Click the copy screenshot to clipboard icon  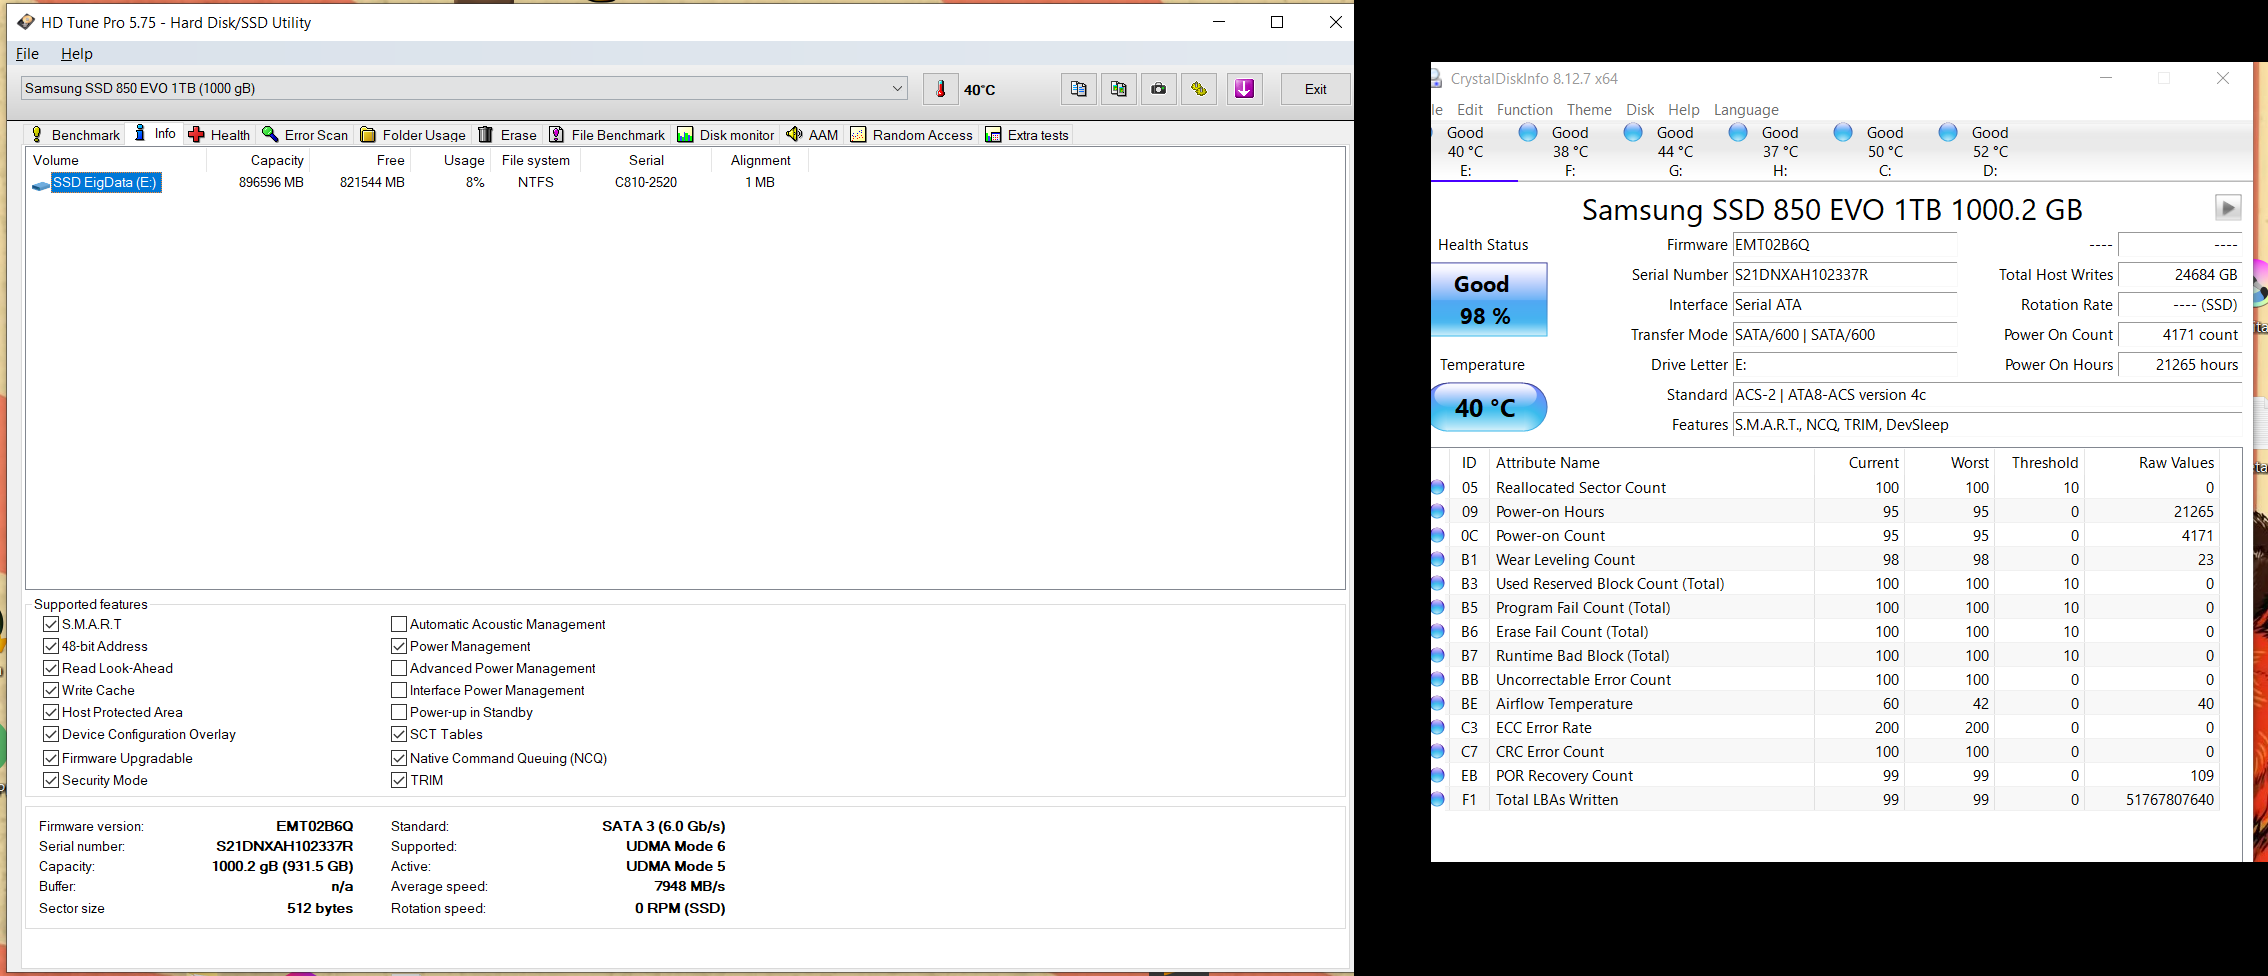(1118, 89)
